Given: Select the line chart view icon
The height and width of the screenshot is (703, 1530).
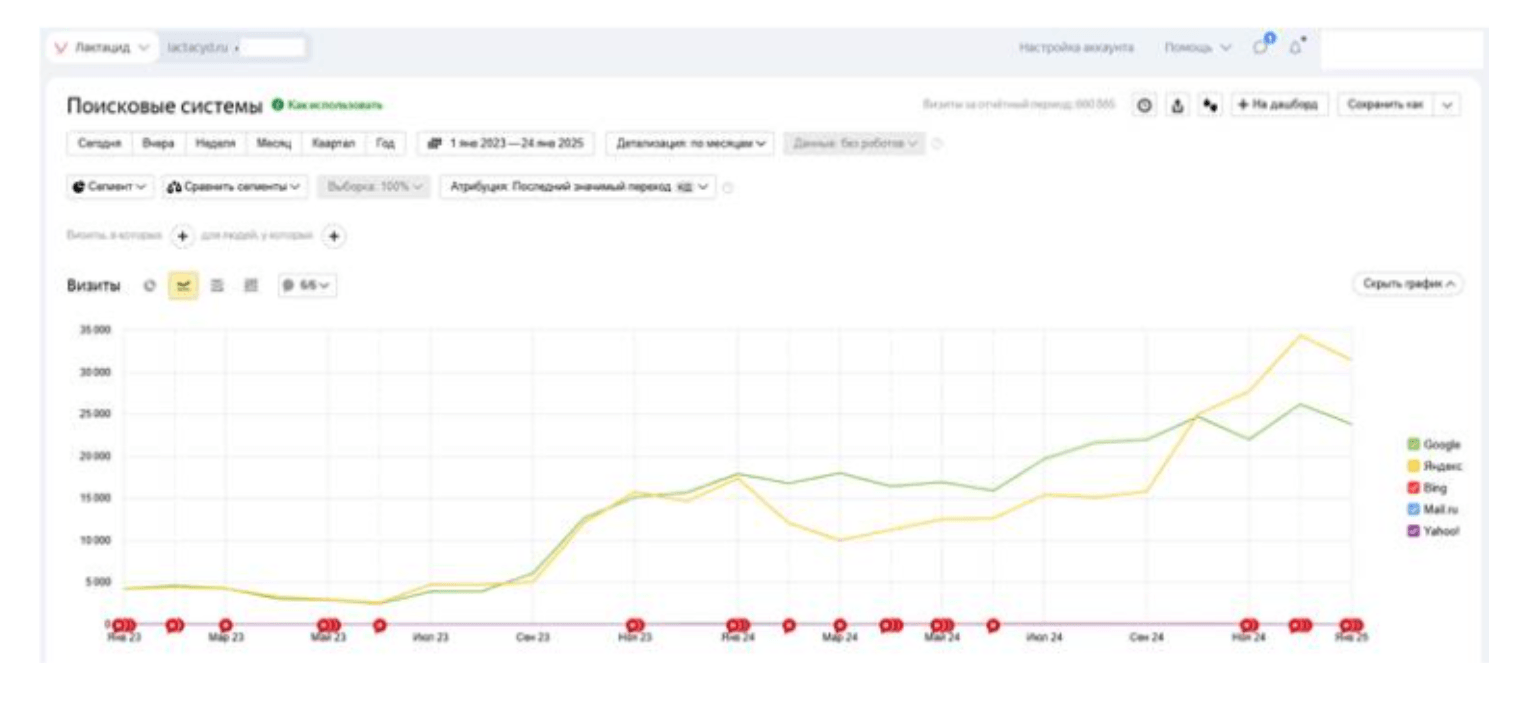Looking at the screenshot, I should click(183, 285).
